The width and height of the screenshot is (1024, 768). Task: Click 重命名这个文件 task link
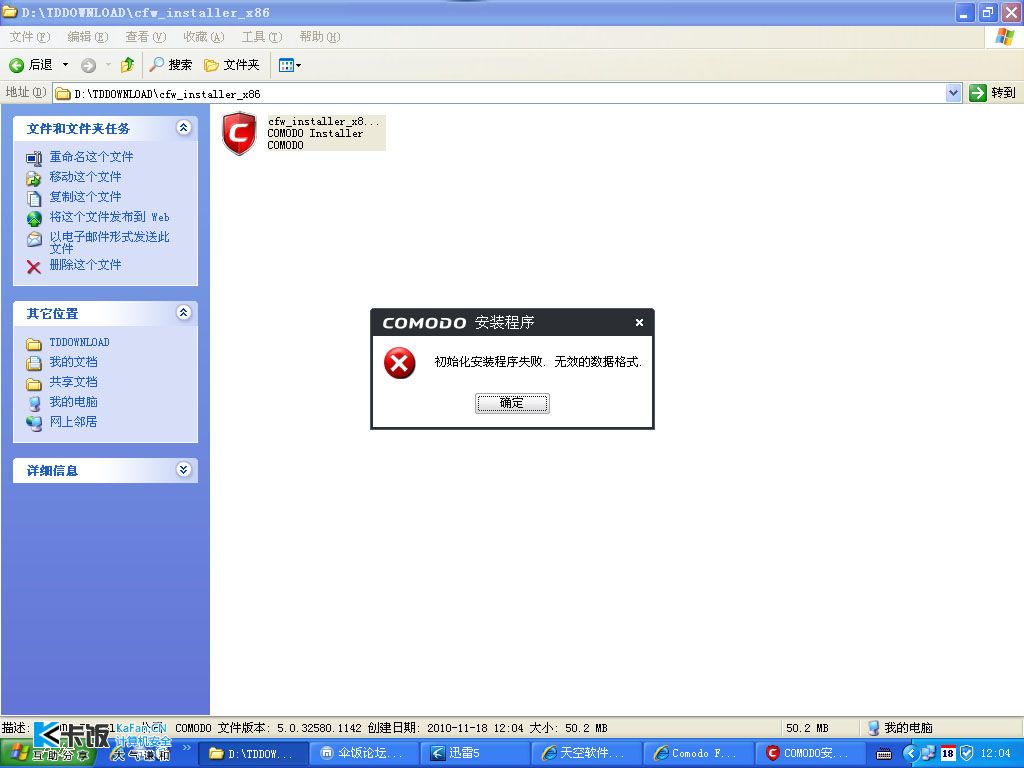[x=91, y=157]
